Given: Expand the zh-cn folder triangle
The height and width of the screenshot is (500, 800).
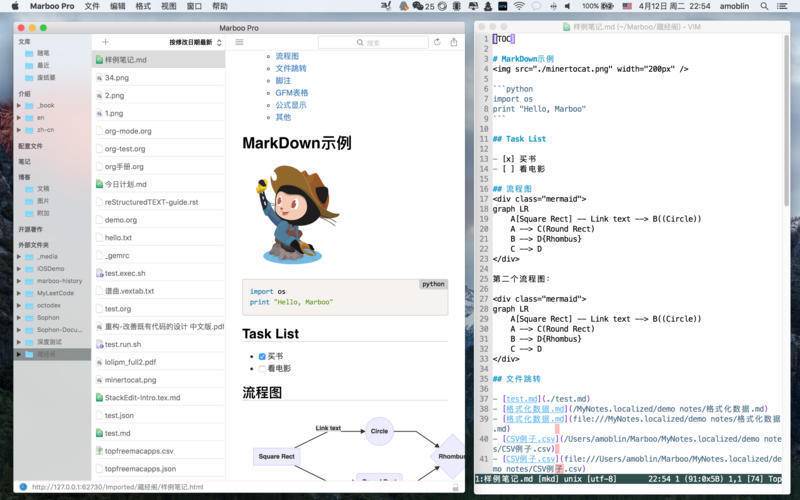Looking at the screenshot, I should [19, 130].
